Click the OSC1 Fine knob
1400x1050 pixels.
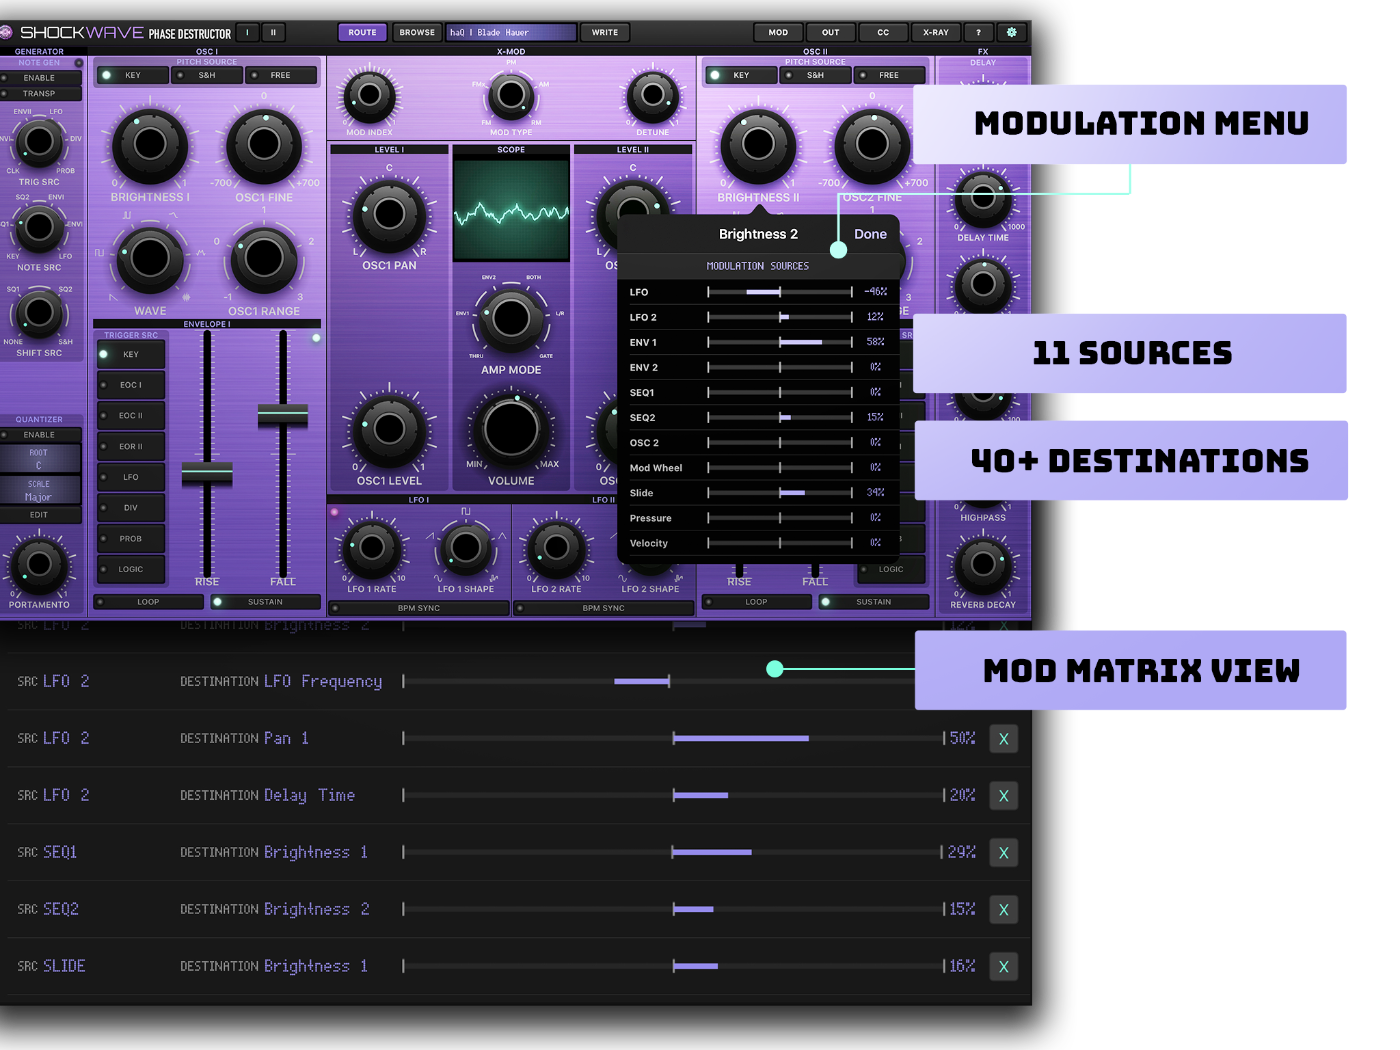264,145
